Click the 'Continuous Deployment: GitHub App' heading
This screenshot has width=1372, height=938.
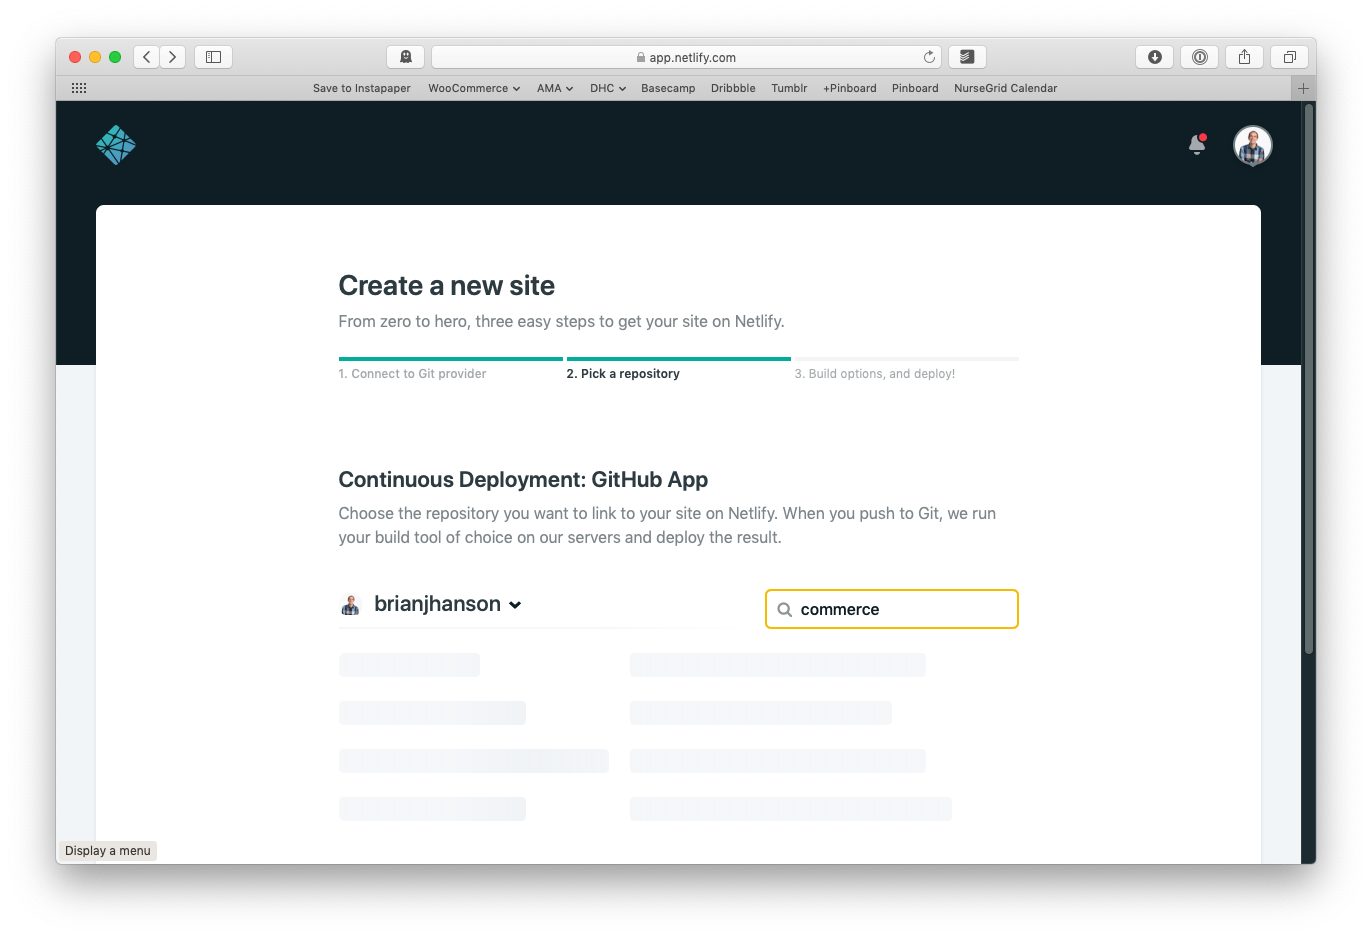(523, 480)
